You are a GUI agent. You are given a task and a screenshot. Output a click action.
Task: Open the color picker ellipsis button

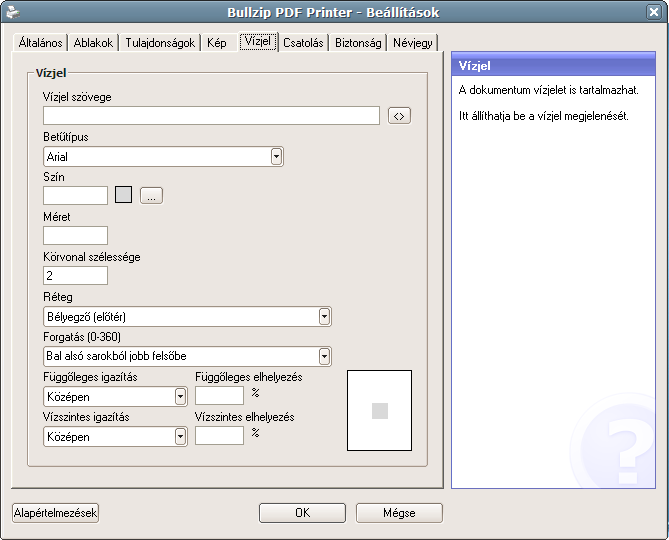point(151,196)
